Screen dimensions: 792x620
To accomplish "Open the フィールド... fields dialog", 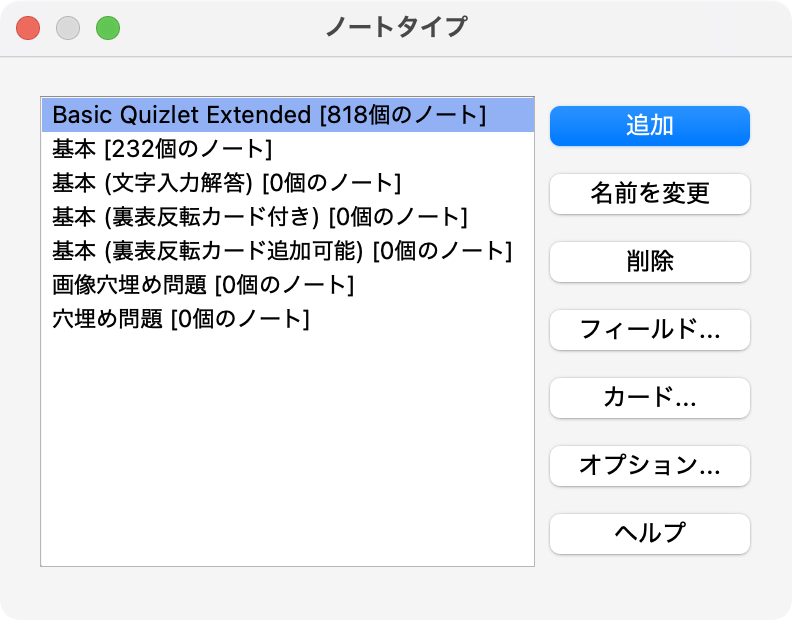I will [x=649, y=330].
